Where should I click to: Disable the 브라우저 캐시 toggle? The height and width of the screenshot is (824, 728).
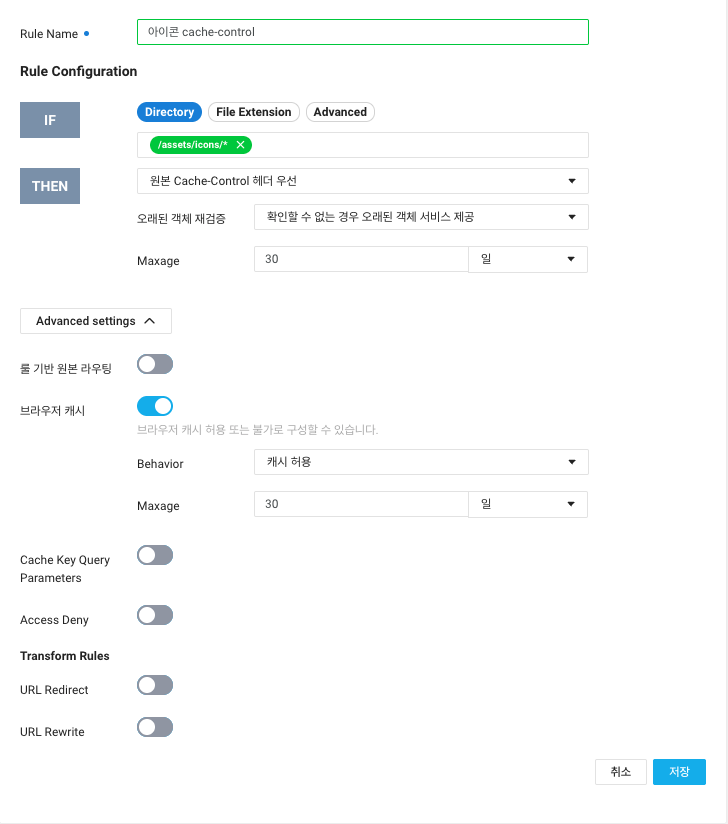[x=154, y=405]
